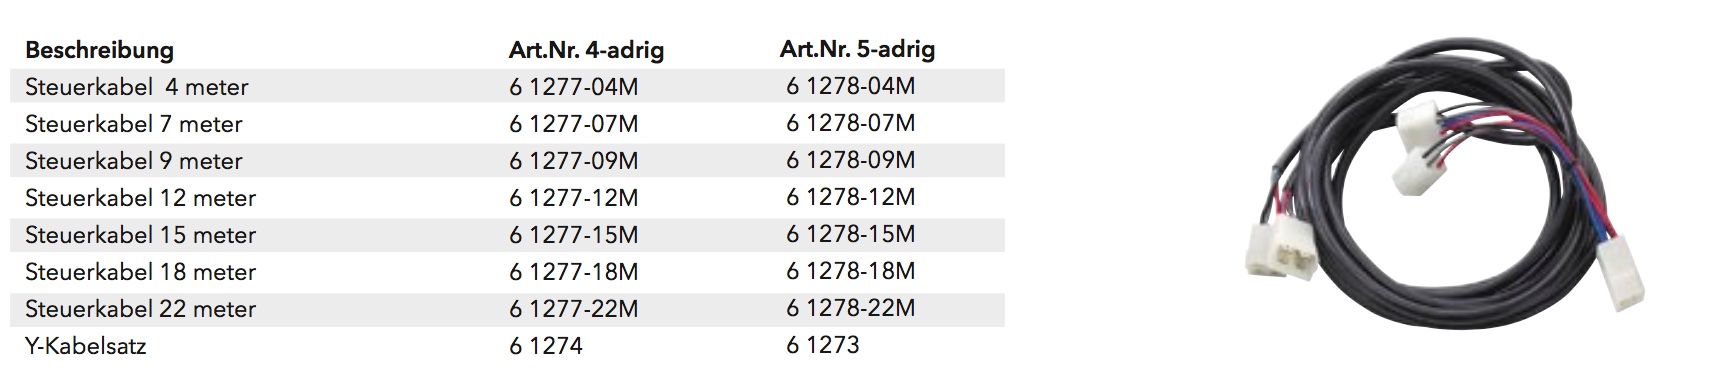Click the Y-Kabelsatz row label

[86, 346]
